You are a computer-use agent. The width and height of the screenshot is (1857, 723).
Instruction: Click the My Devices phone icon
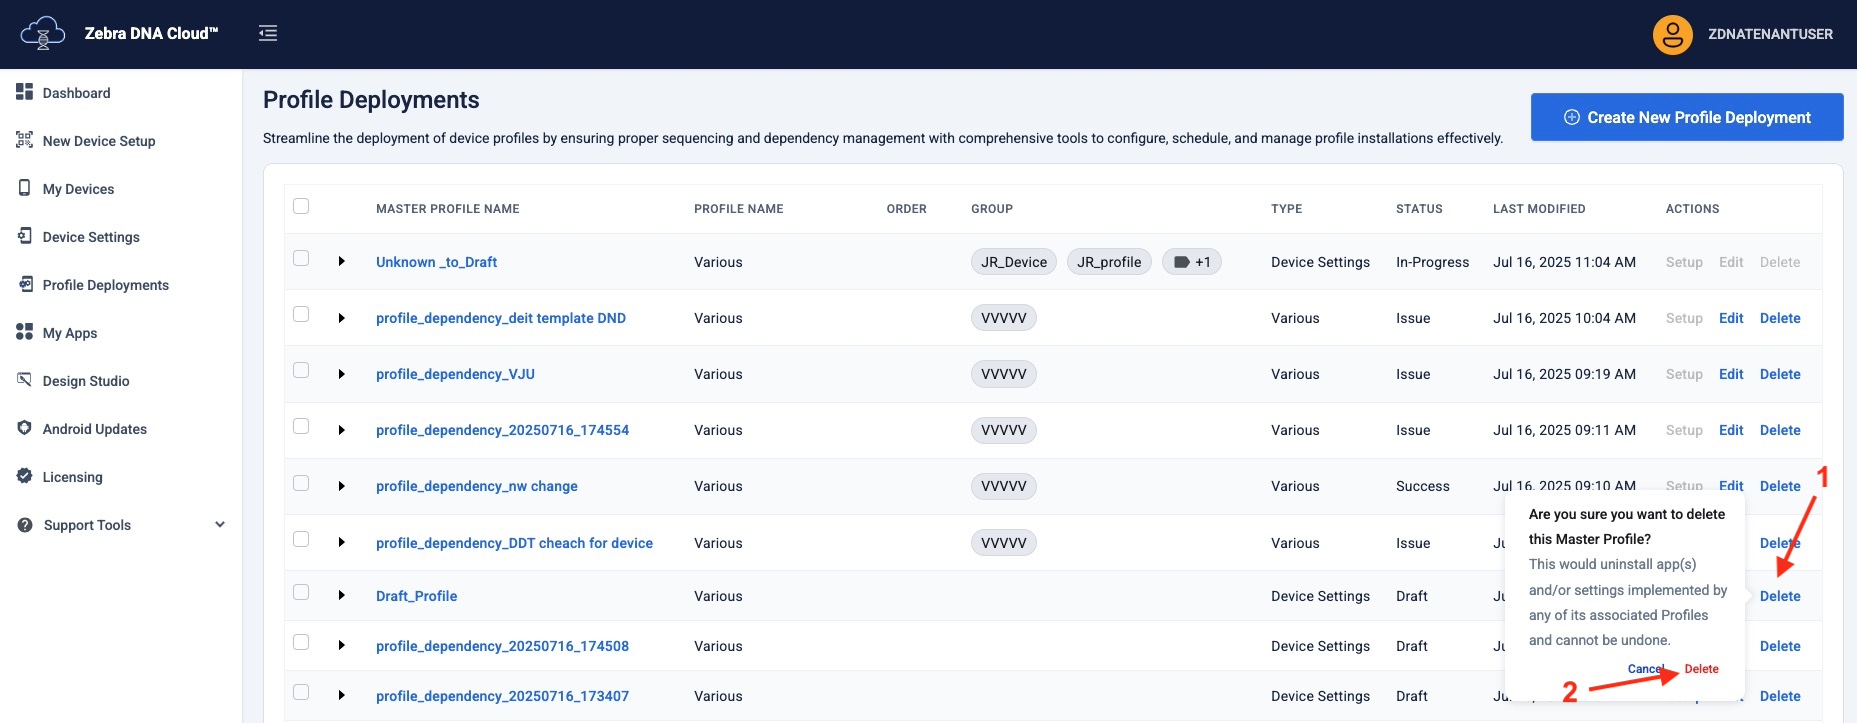coord(25,188)
